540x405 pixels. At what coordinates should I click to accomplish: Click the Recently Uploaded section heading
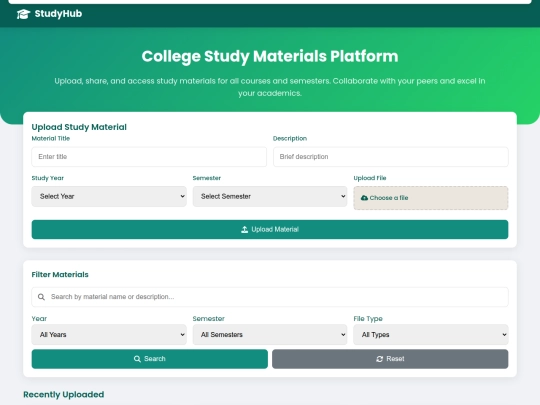point(64,395)
